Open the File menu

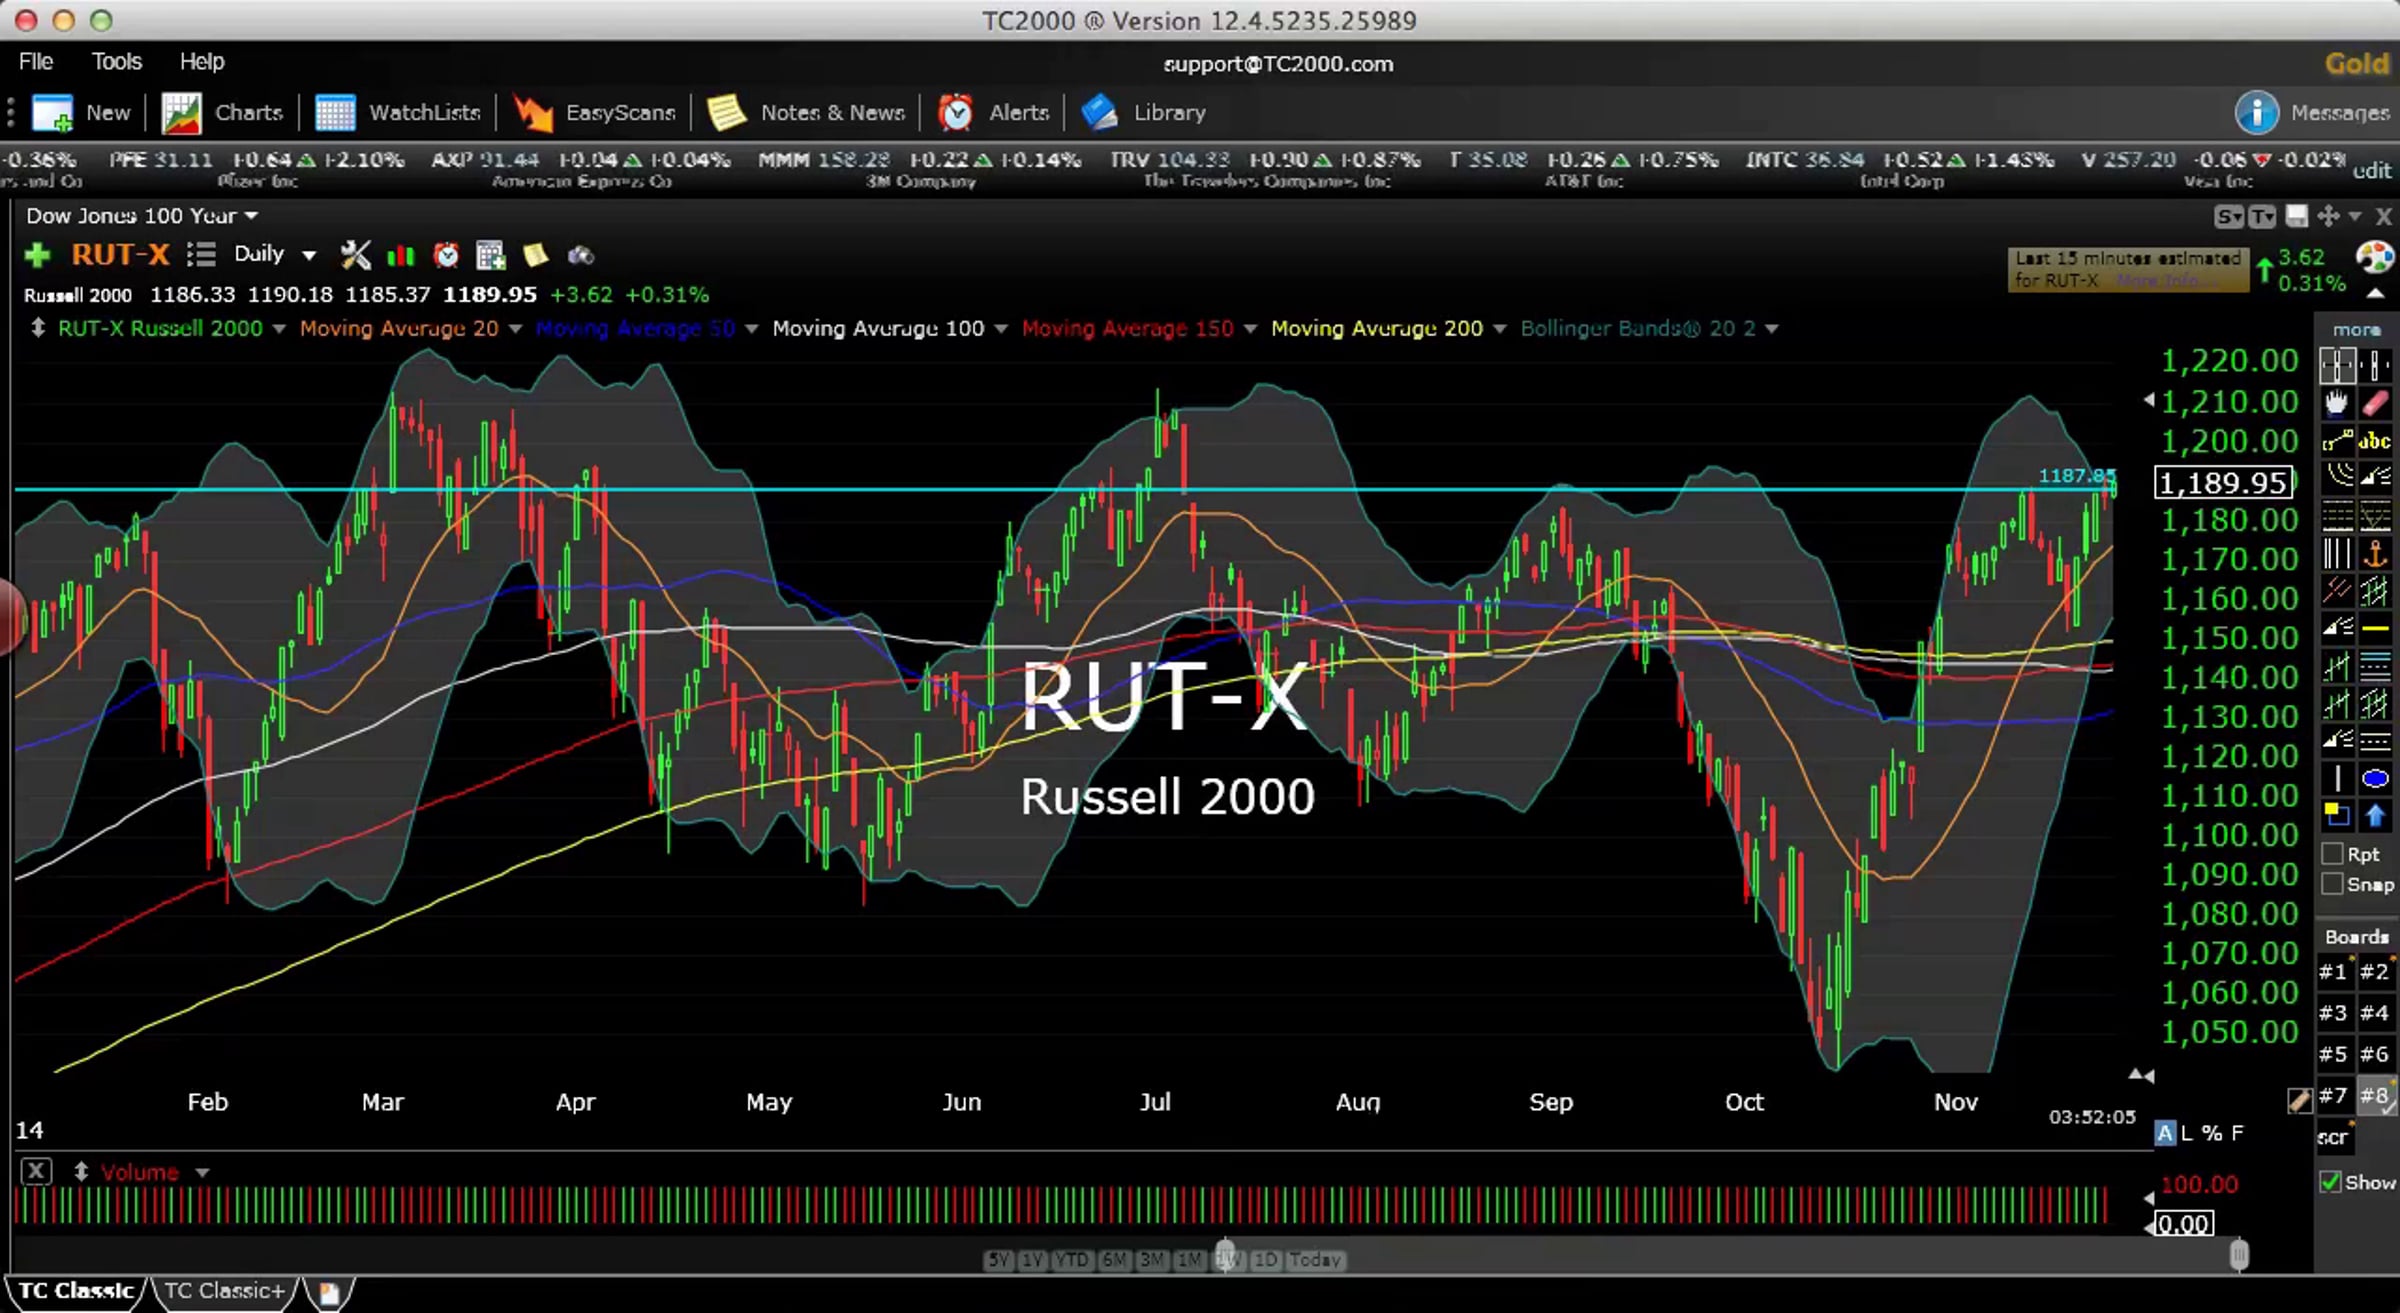point(36,62)
